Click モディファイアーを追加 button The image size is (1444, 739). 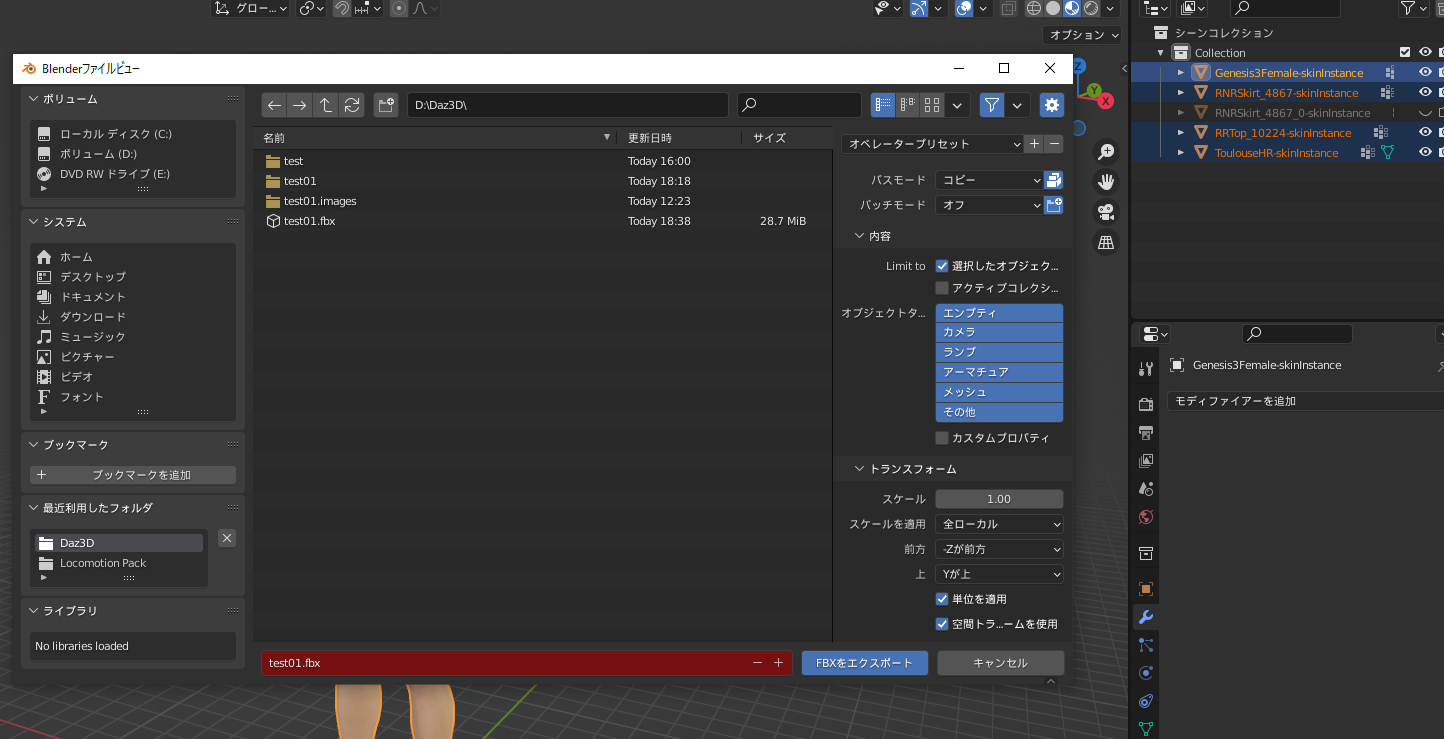1305,401
